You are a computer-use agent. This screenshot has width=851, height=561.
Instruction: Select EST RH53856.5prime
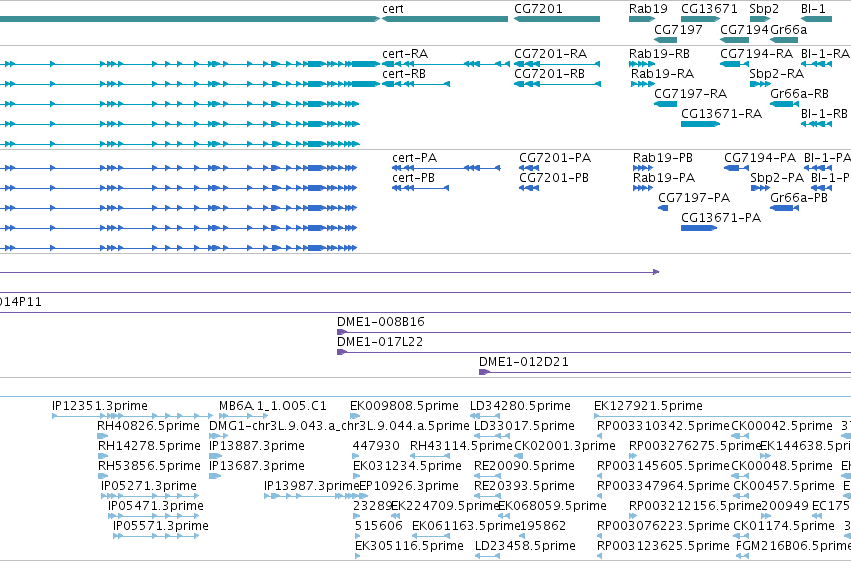(x=103, y=476)
